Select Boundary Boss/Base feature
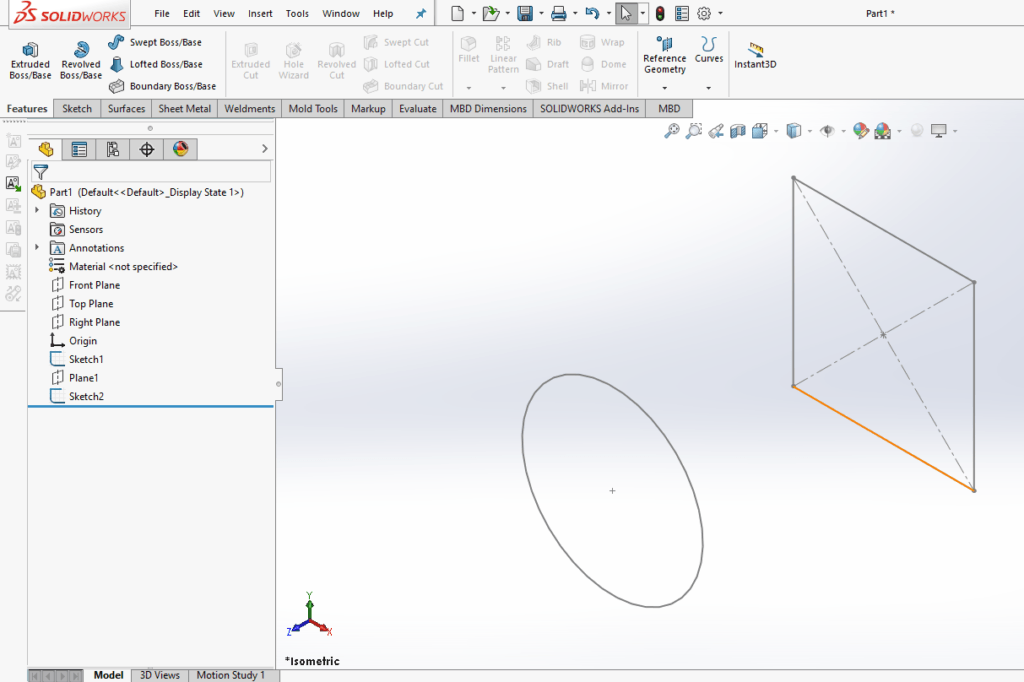 coord(163,86)
